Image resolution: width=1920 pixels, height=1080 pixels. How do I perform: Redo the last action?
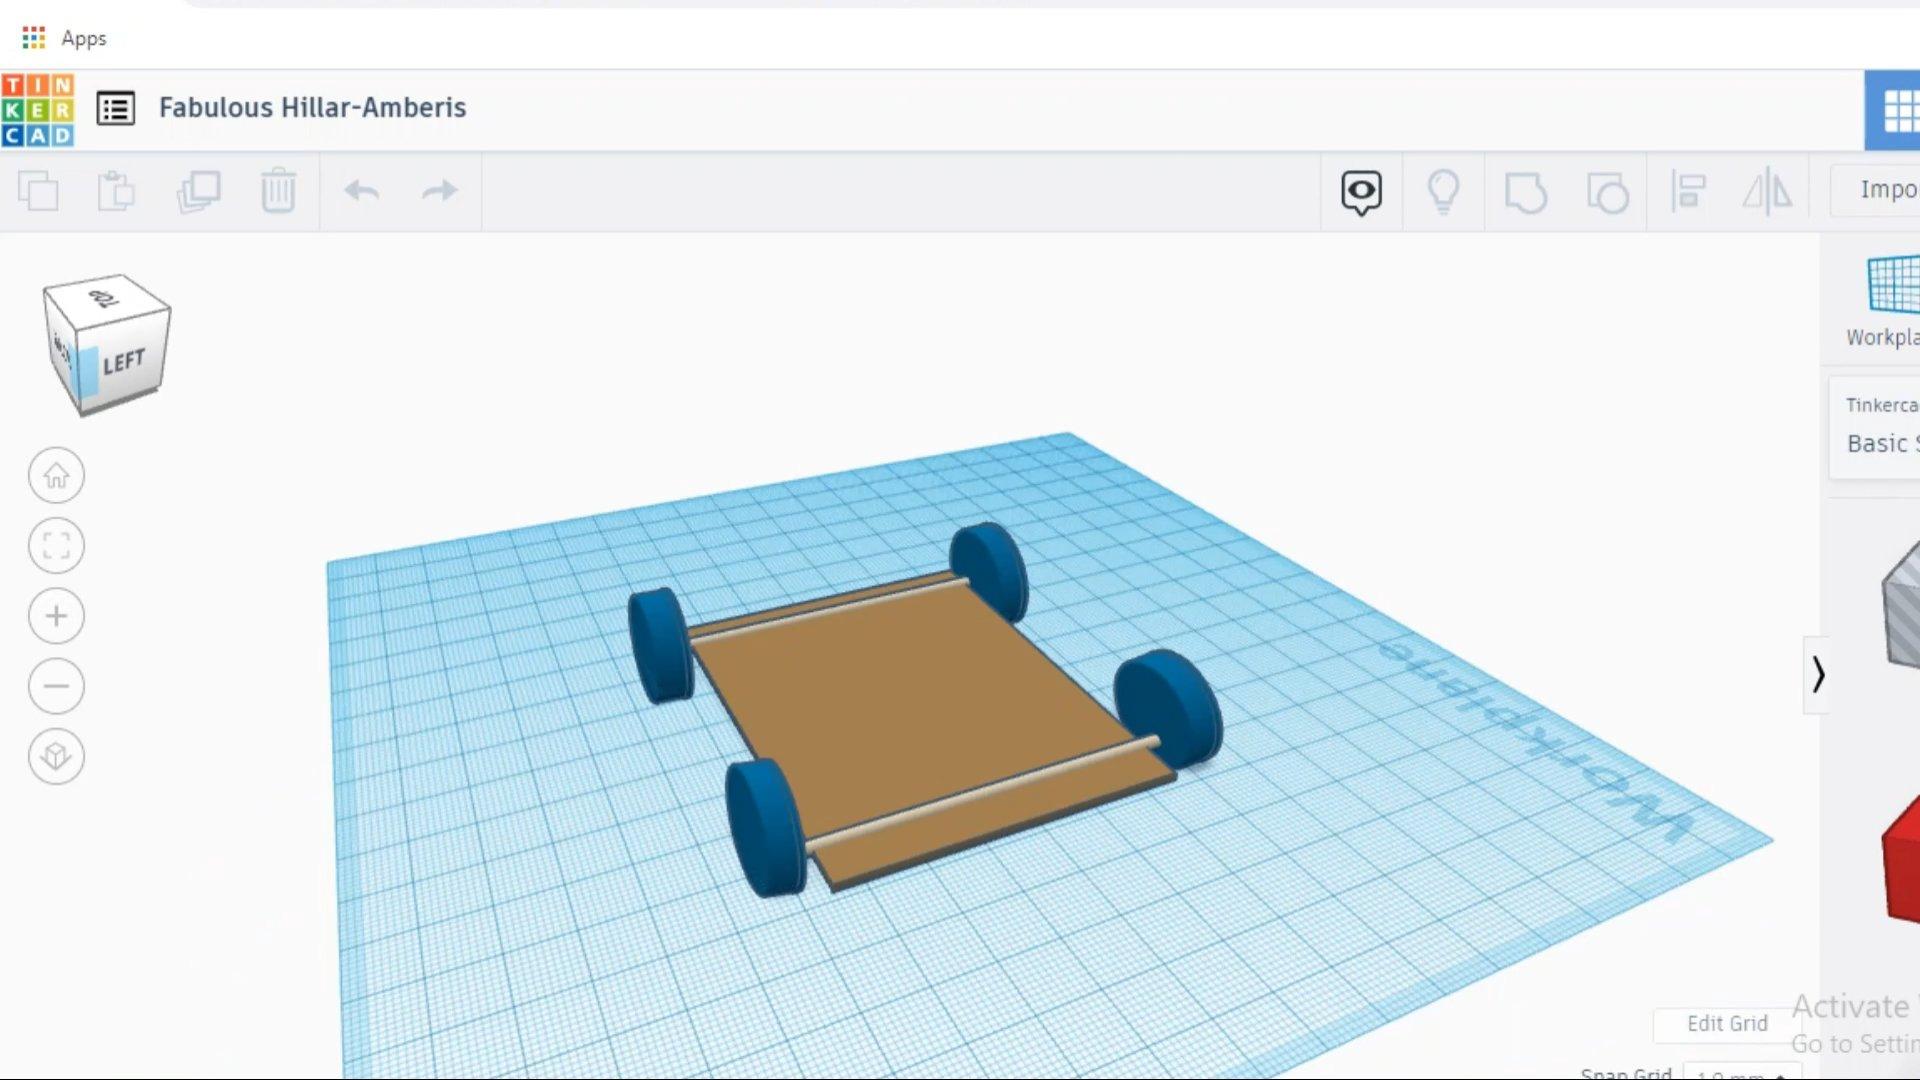pyautogui.click(x=439, y=190)
